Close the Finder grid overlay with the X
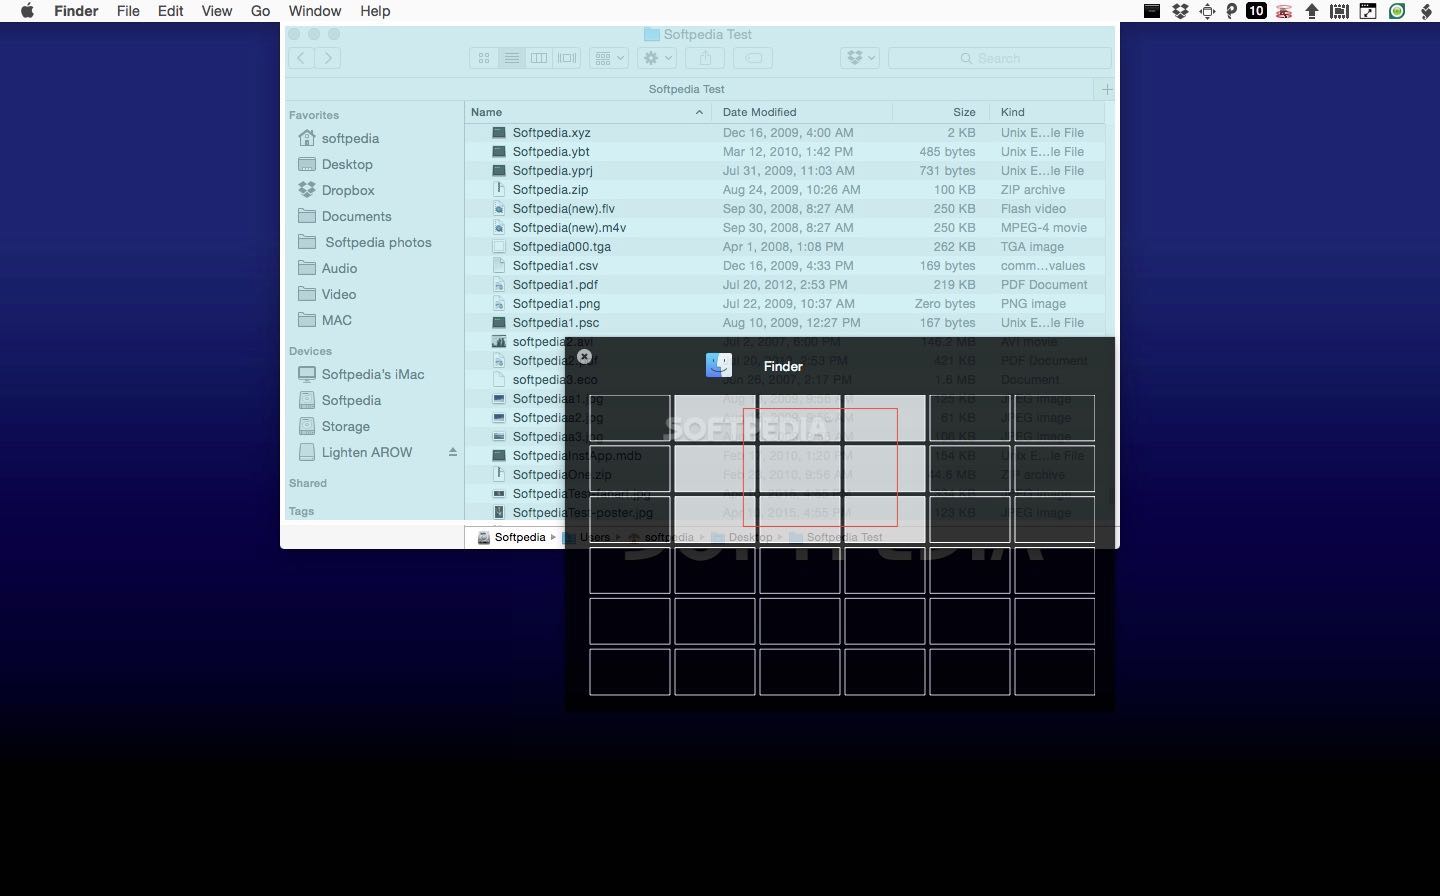 click(x=585, y=356)
